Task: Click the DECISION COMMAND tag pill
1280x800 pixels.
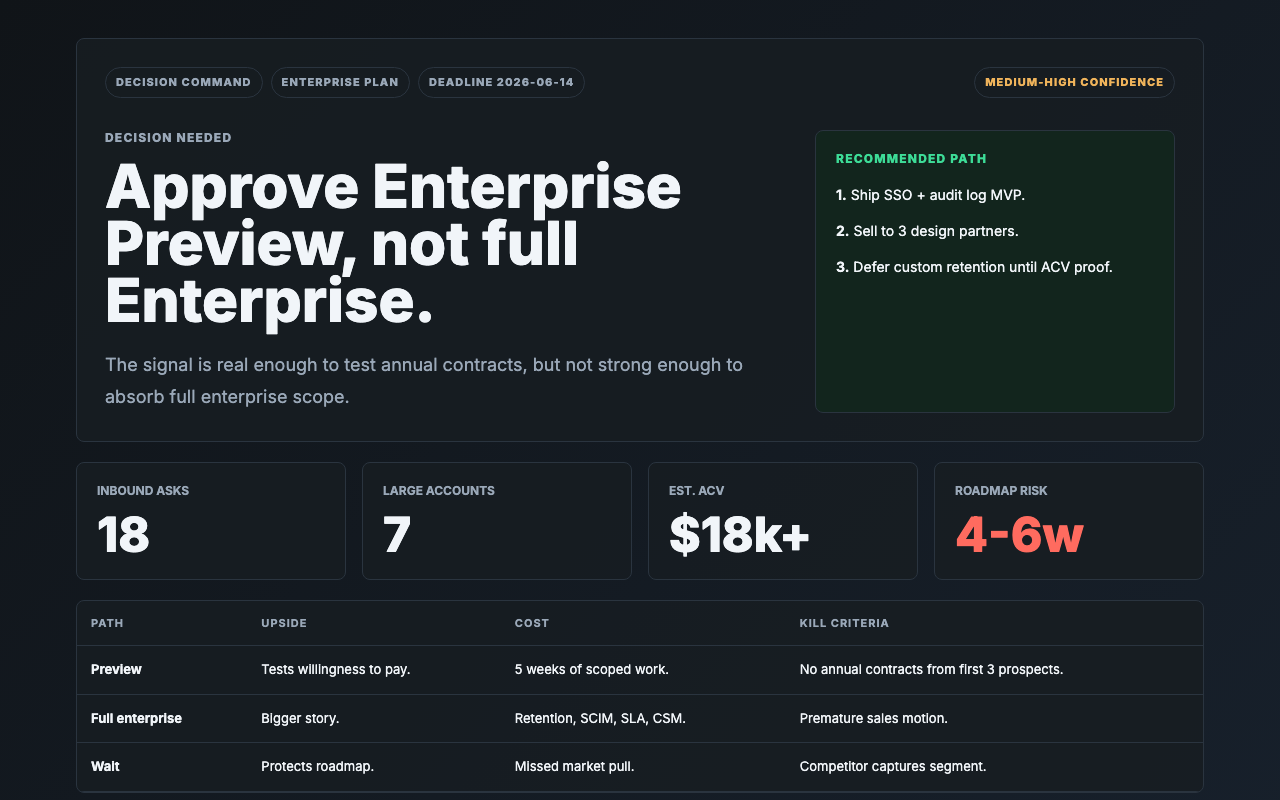Action: coord(184,82)
